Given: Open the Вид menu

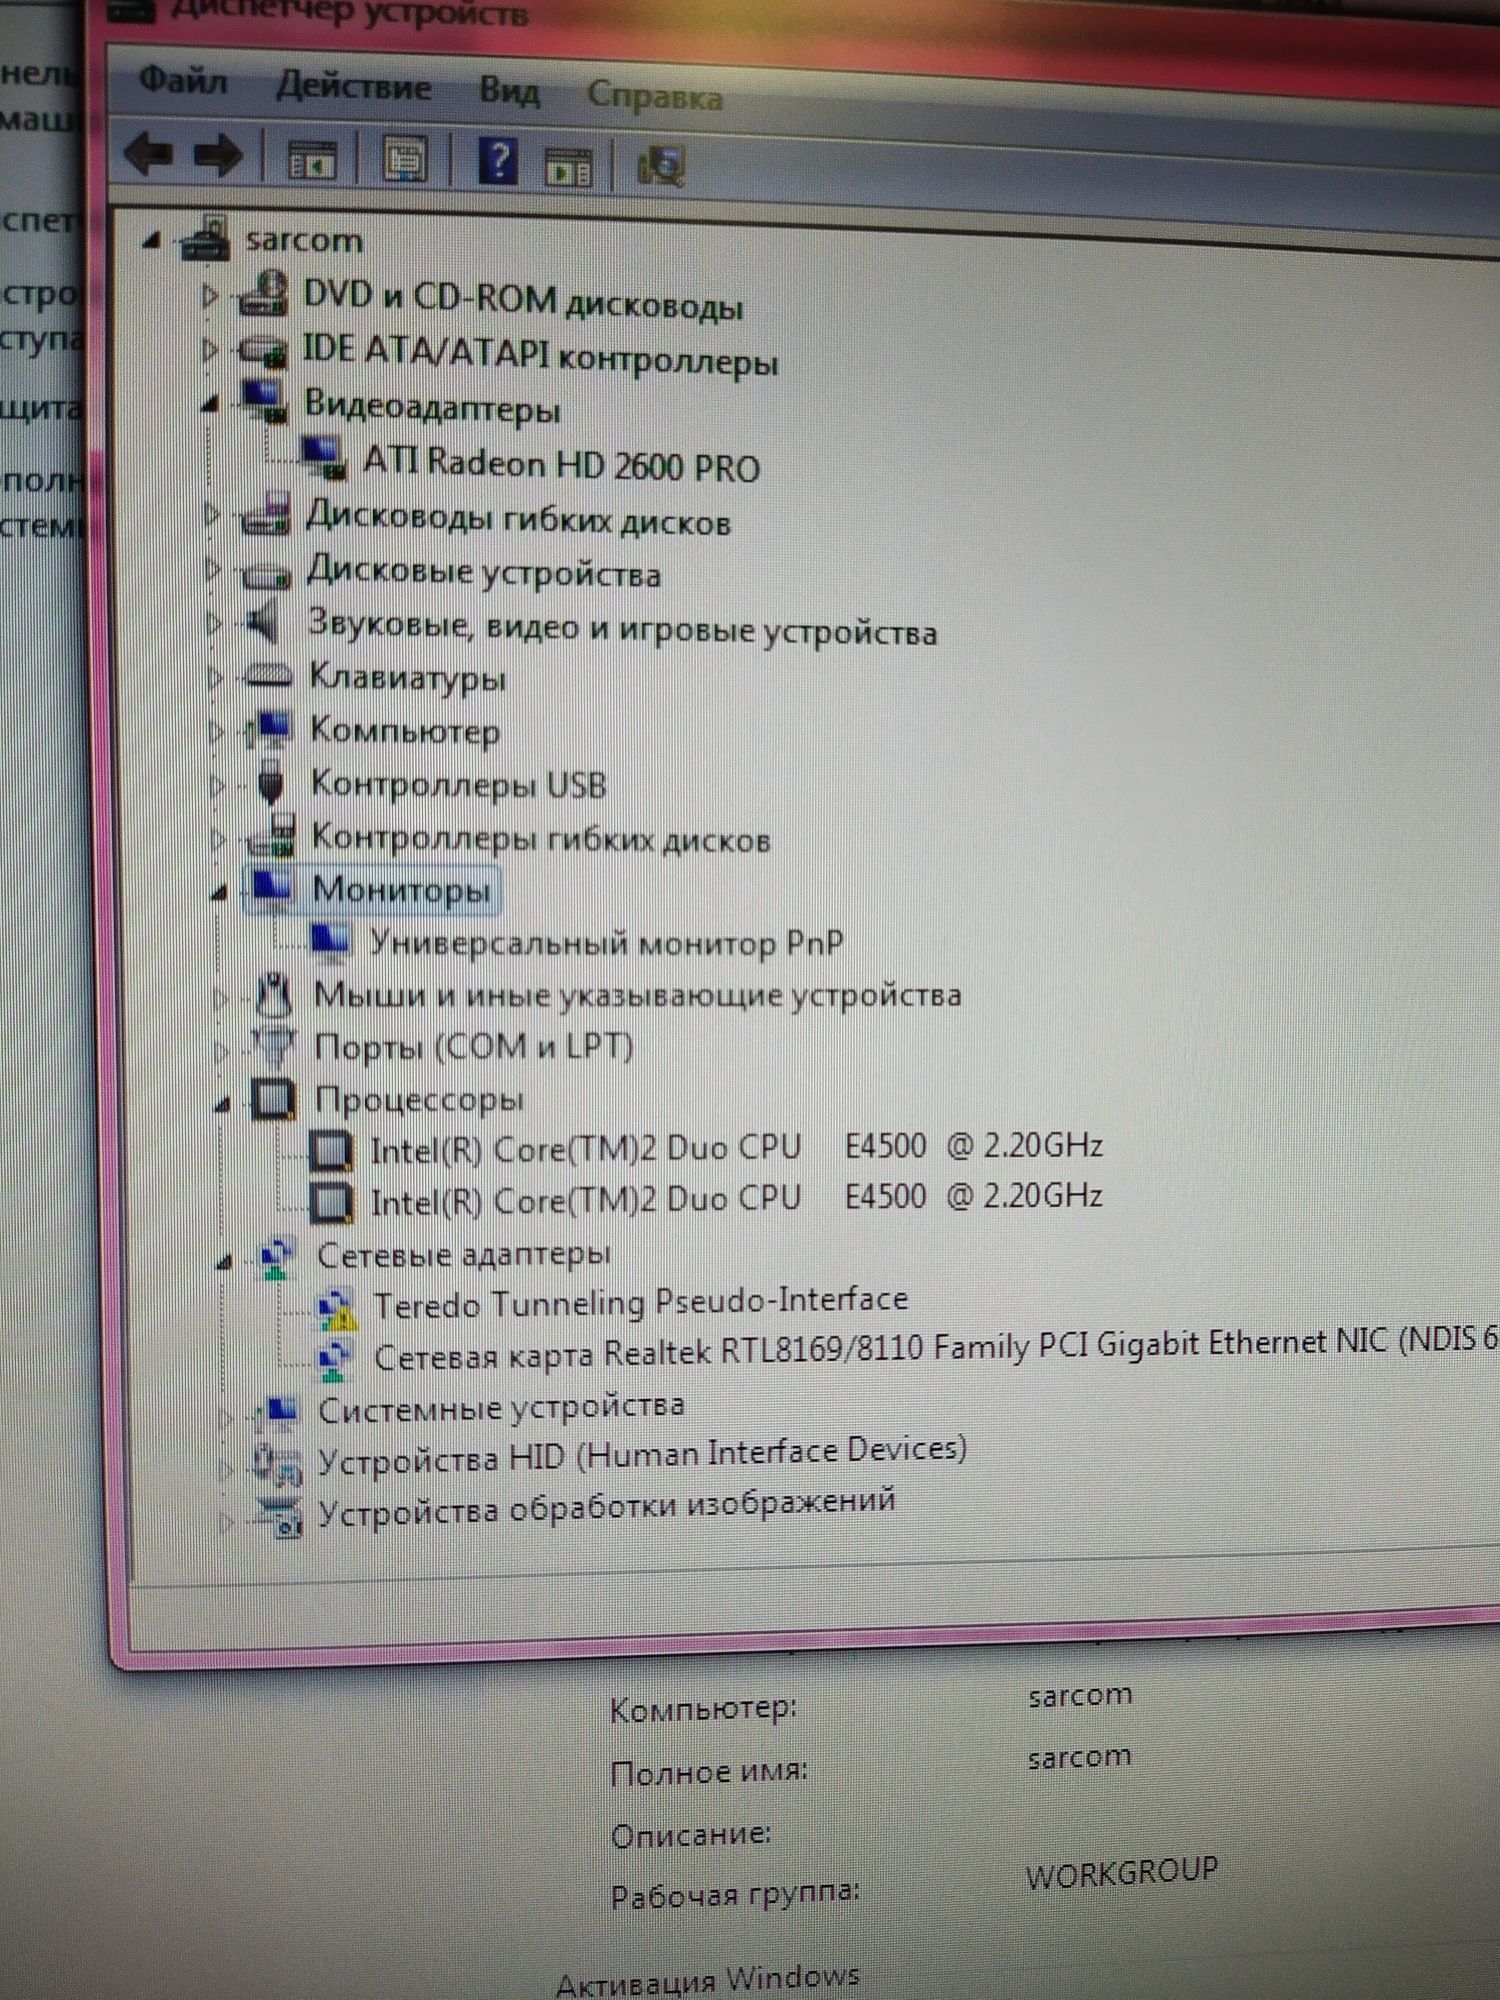Looking at the screenshot, I should point(509,90).
